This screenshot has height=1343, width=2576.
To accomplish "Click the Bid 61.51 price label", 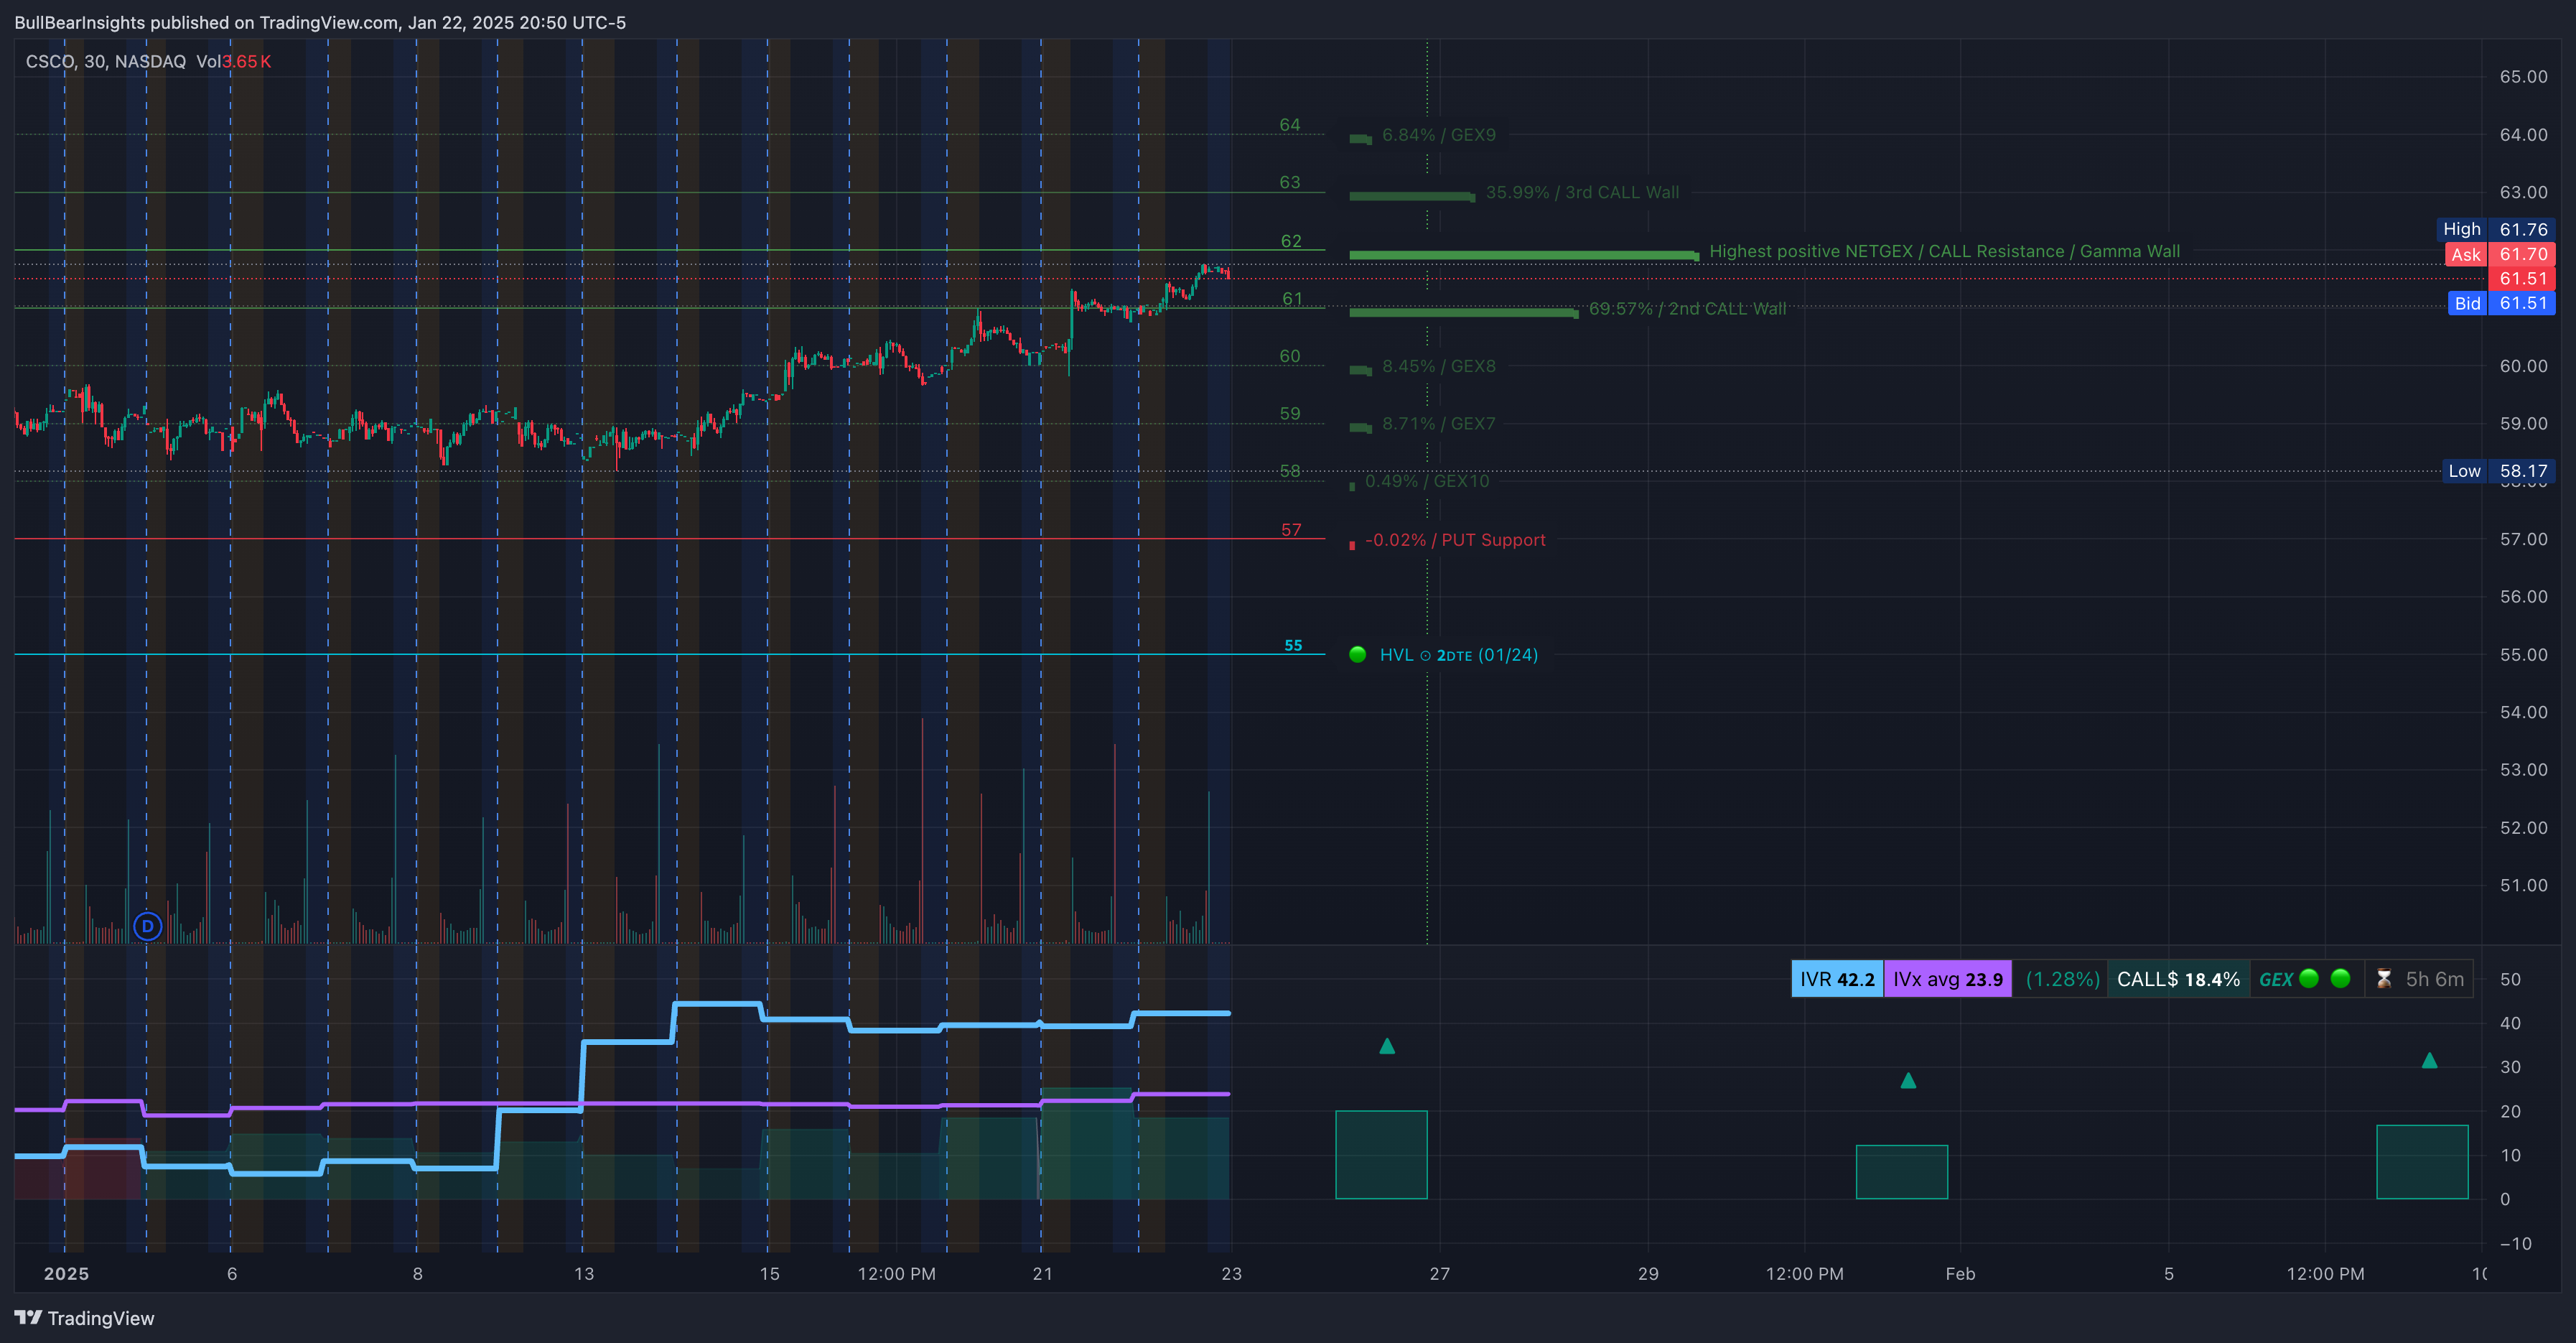I will pos(2501,303).
